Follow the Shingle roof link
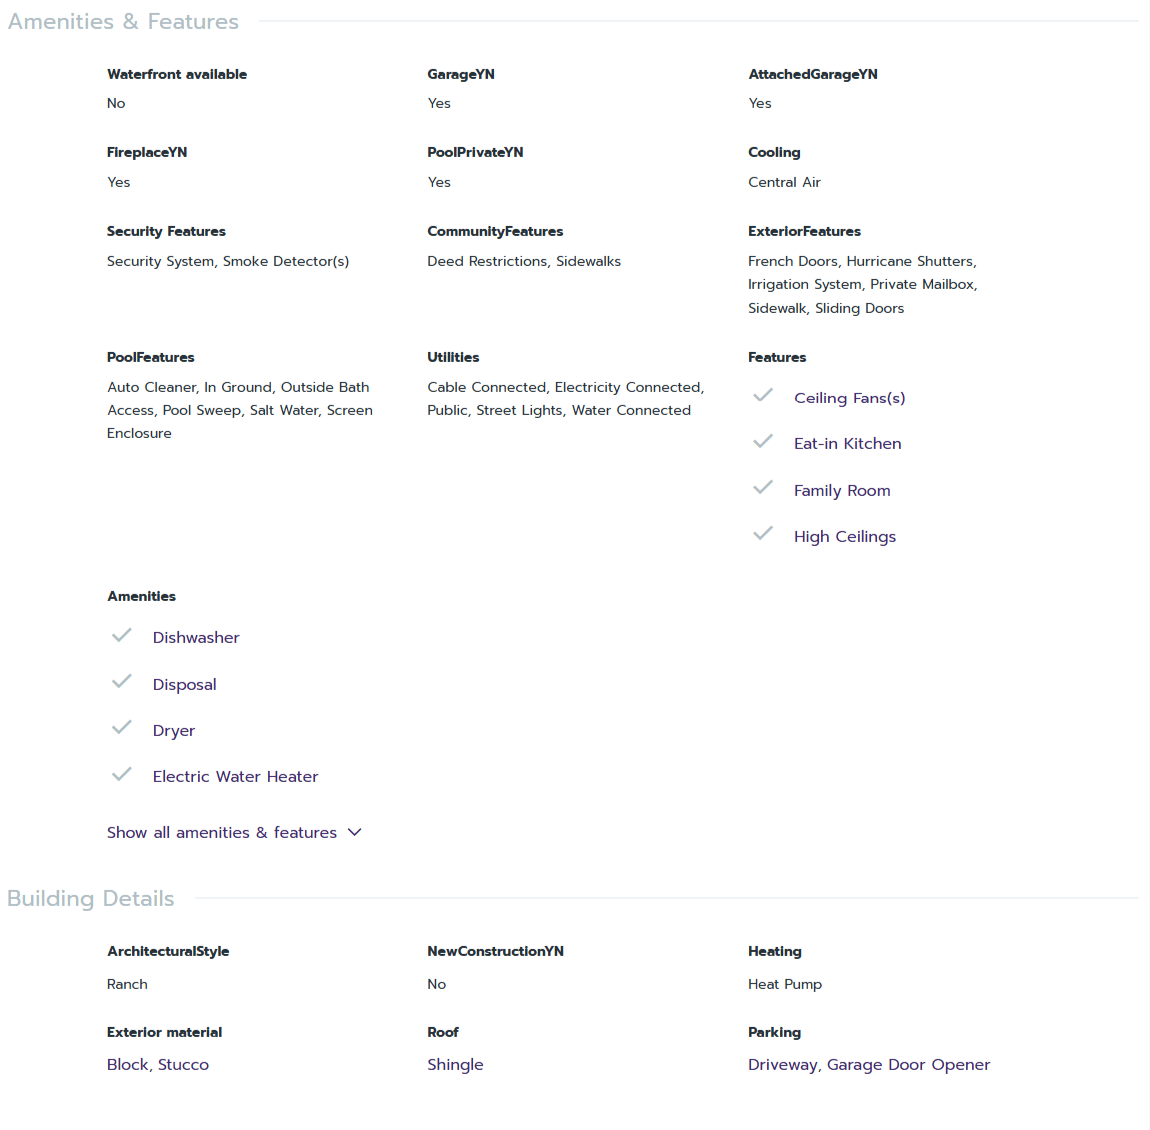Screen dimensions: 1150x1130 click(x=455, y=1065)
